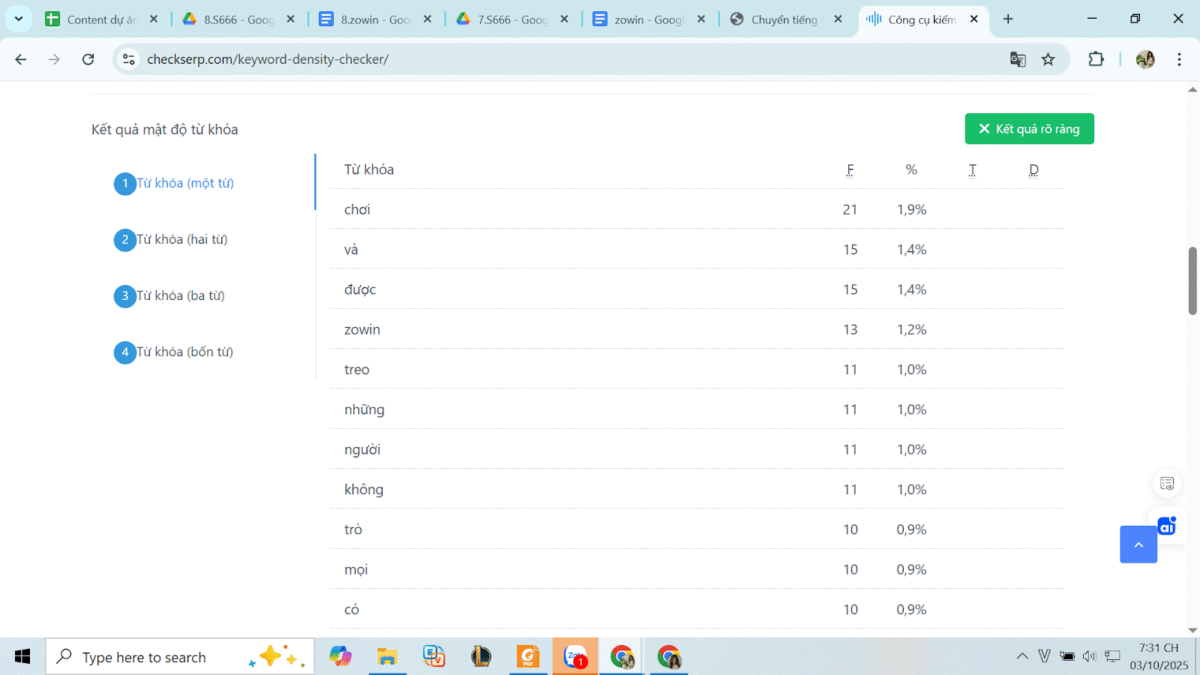Click the page vertical scrollbar thumb
The image size is (1200, 675).
[1192, 280]
